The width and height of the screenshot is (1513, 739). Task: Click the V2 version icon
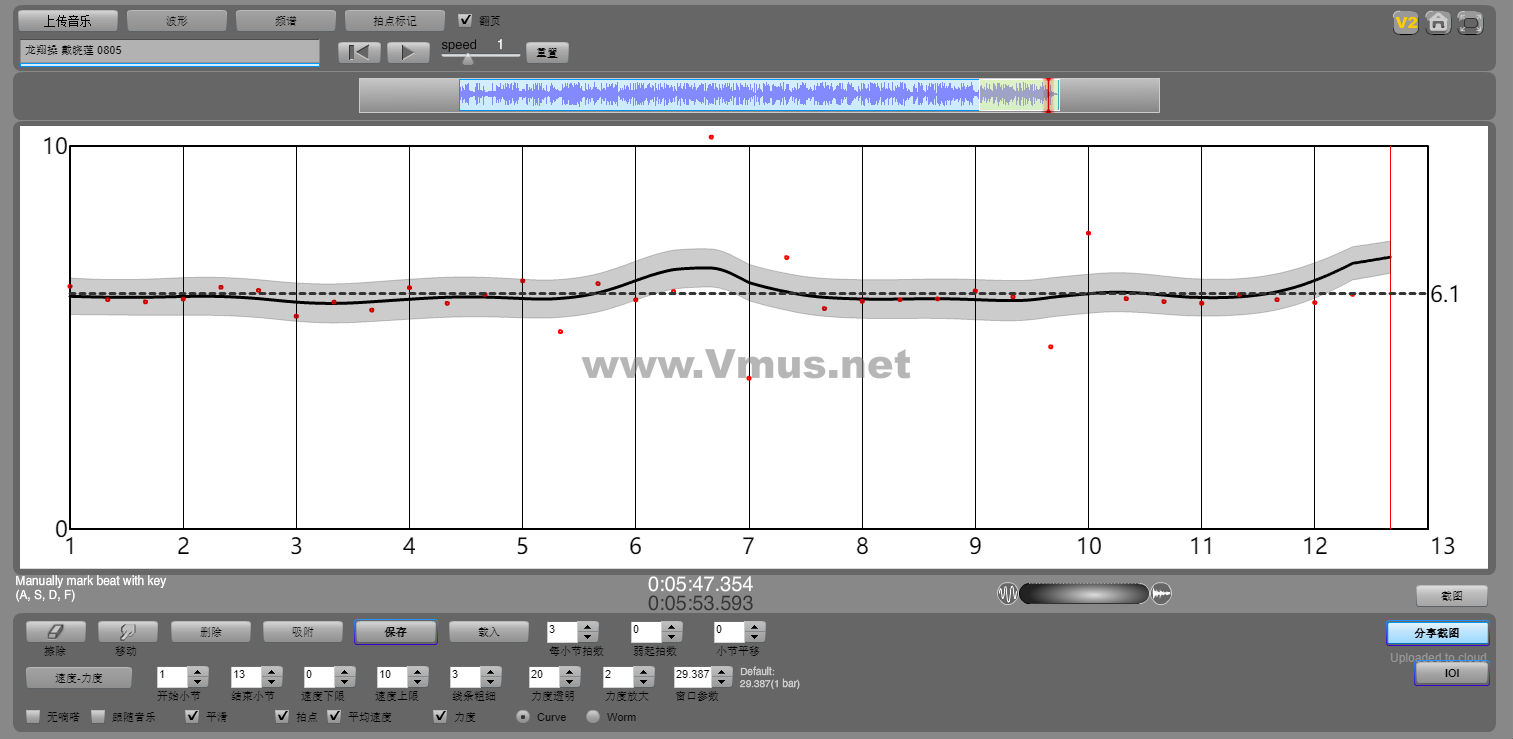[x=1406, y=23]
